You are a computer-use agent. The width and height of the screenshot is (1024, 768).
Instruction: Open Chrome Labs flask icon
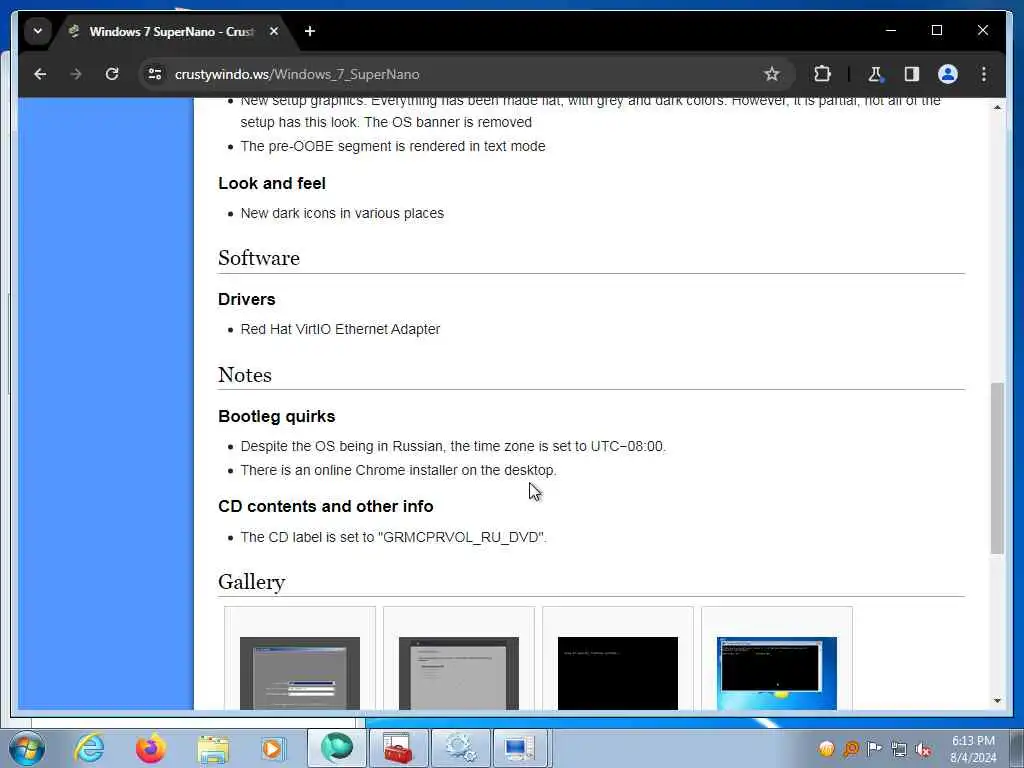pos(875,74)
